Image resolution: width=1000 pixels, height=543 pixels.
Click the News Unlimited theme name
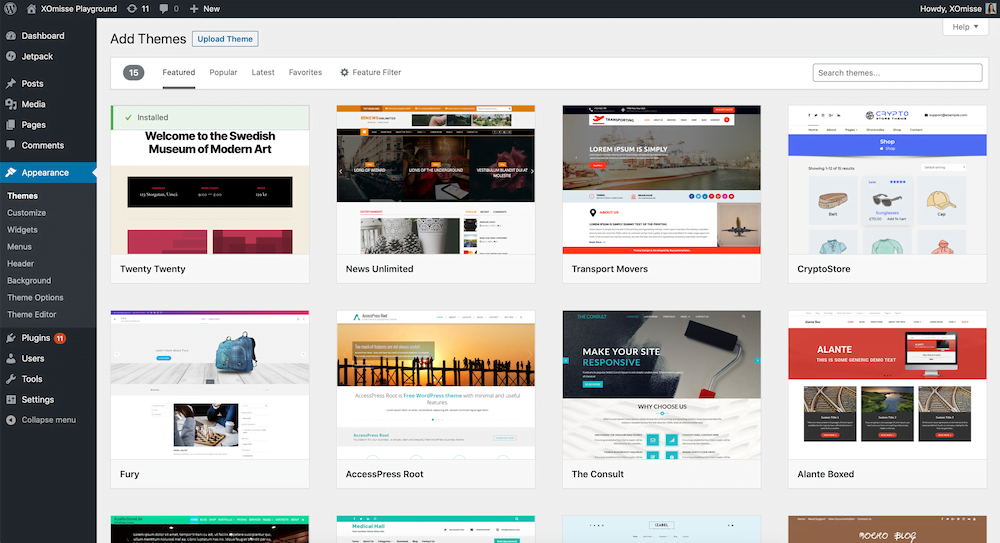(379, 269)
